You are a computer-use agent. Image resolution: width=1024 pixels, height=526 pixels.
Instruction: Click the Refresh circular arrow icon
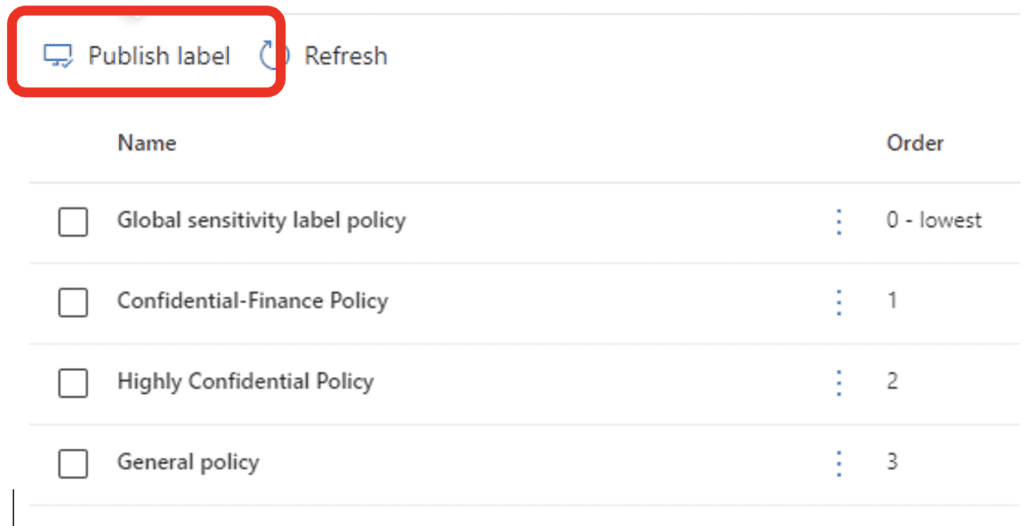click(274, 56)
